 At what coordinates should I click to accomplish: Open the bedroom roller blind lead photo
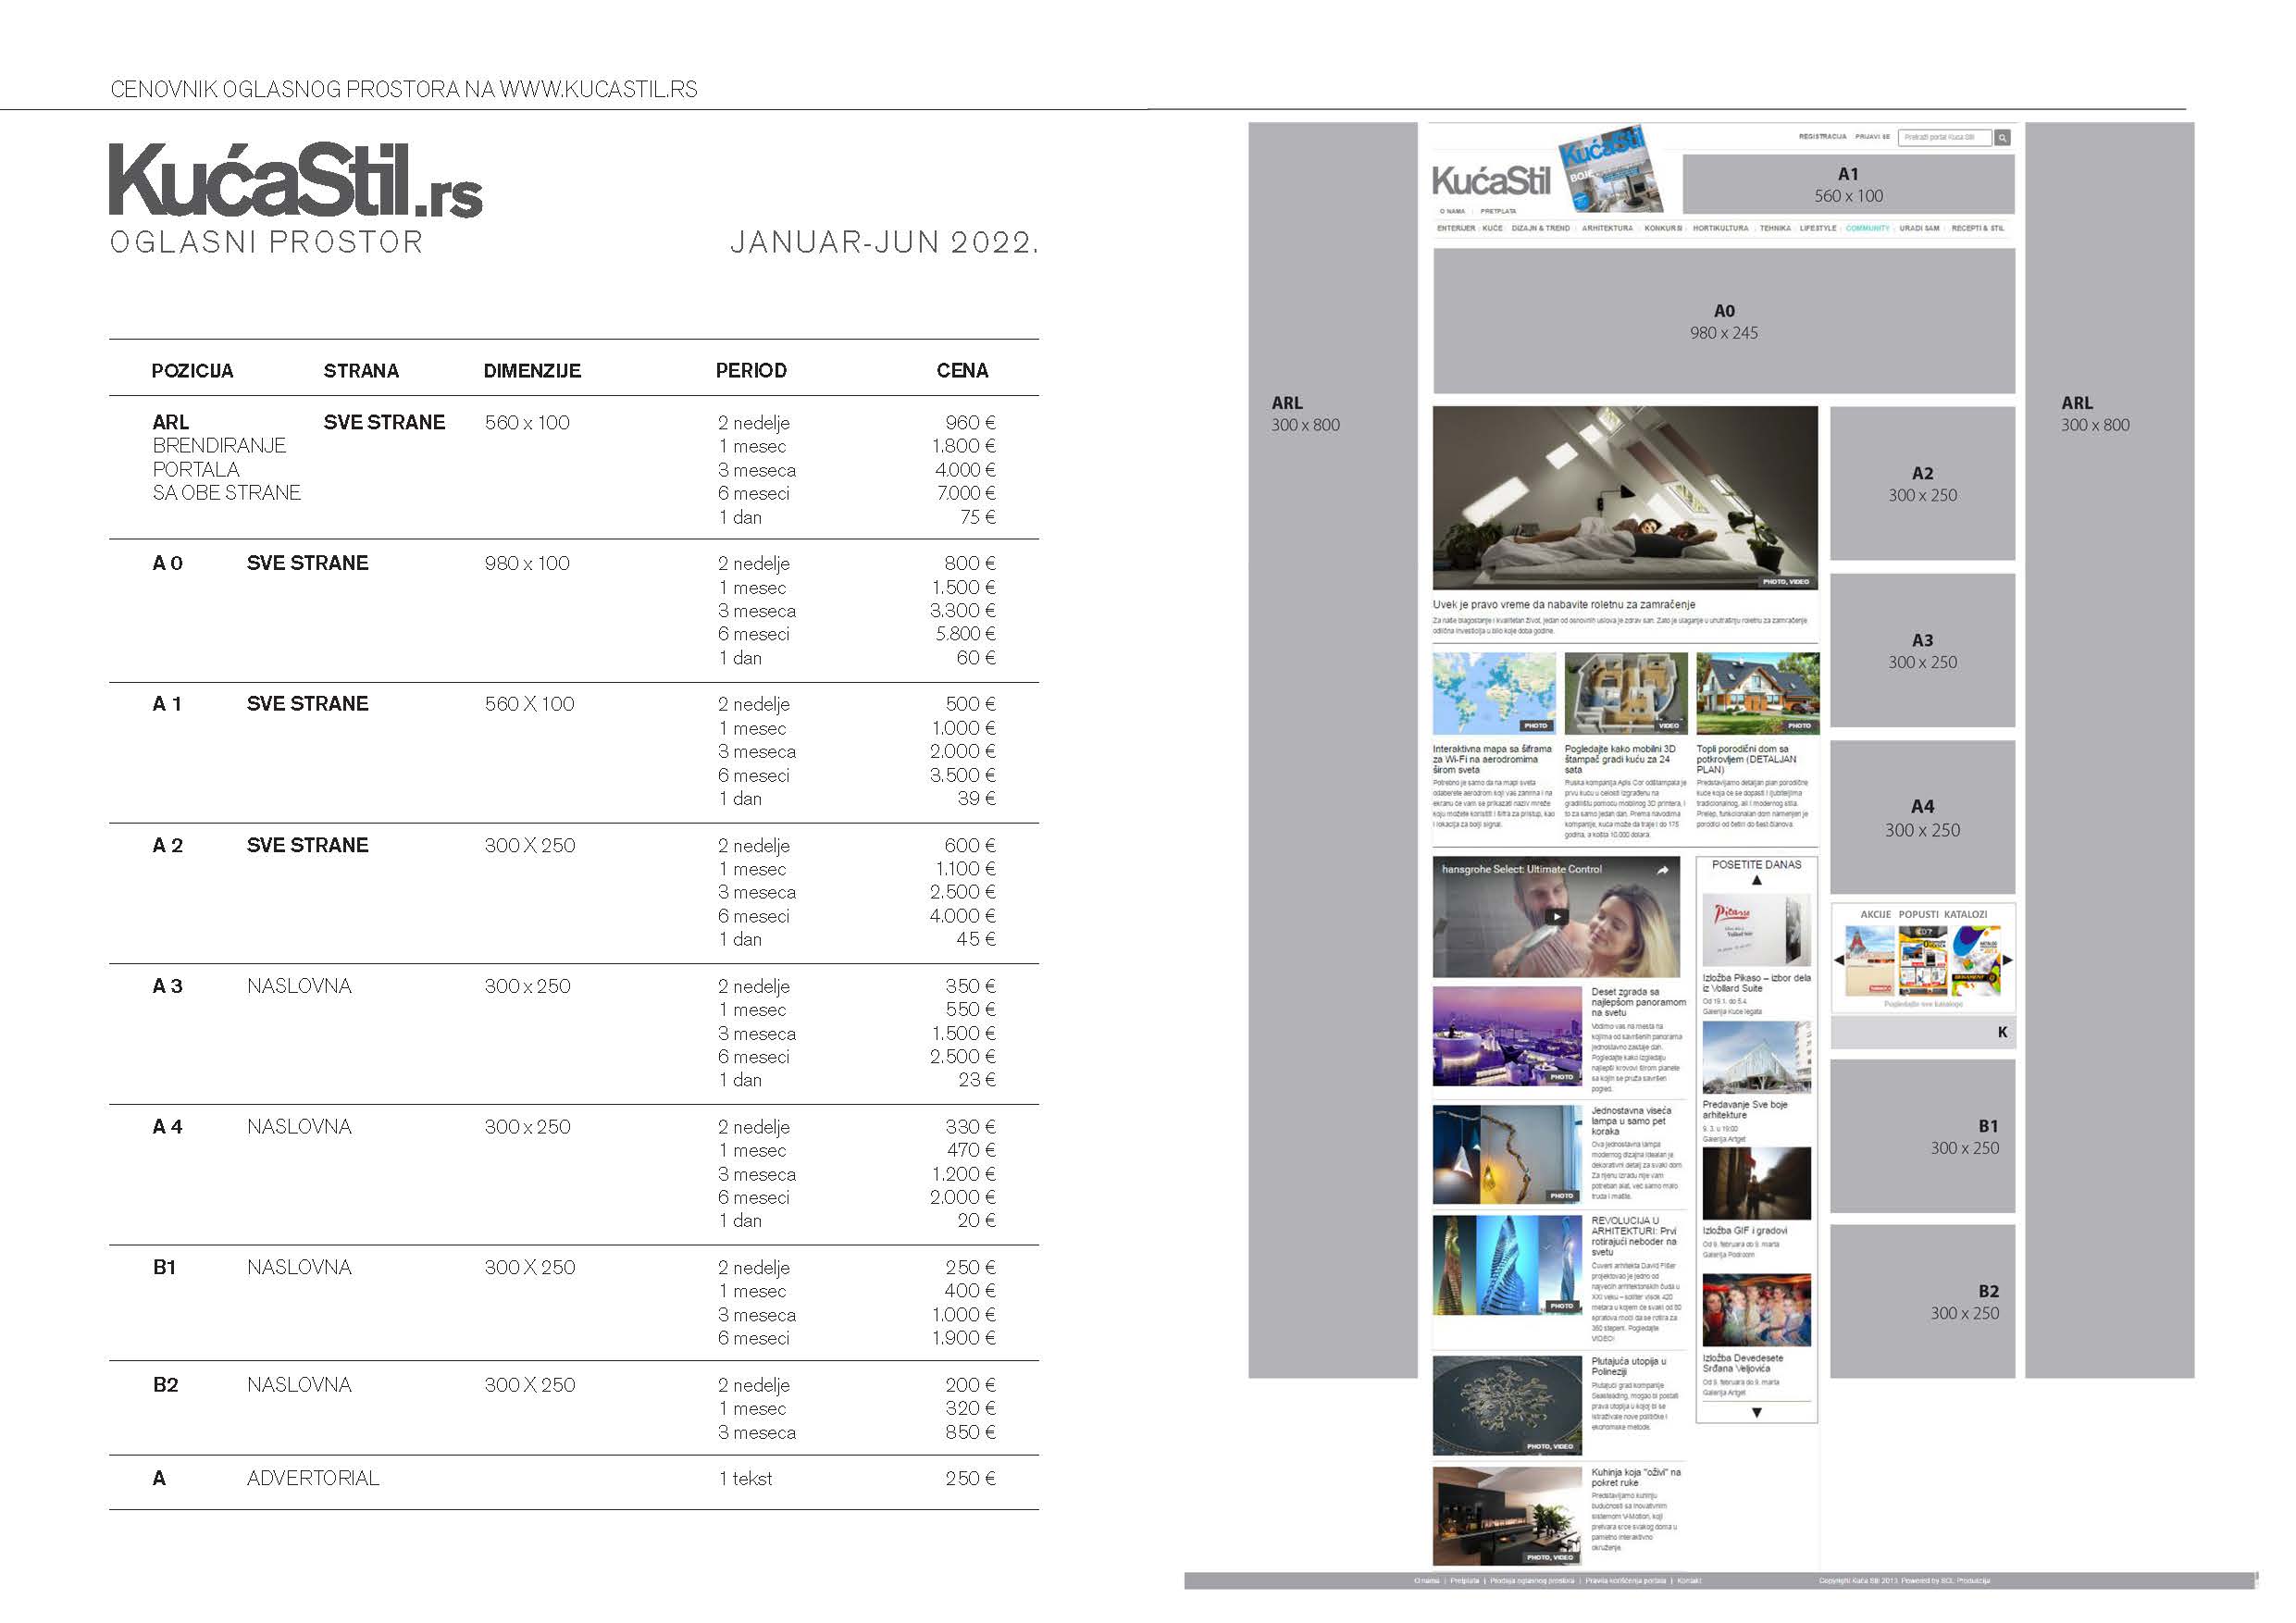pos(1625,497)
